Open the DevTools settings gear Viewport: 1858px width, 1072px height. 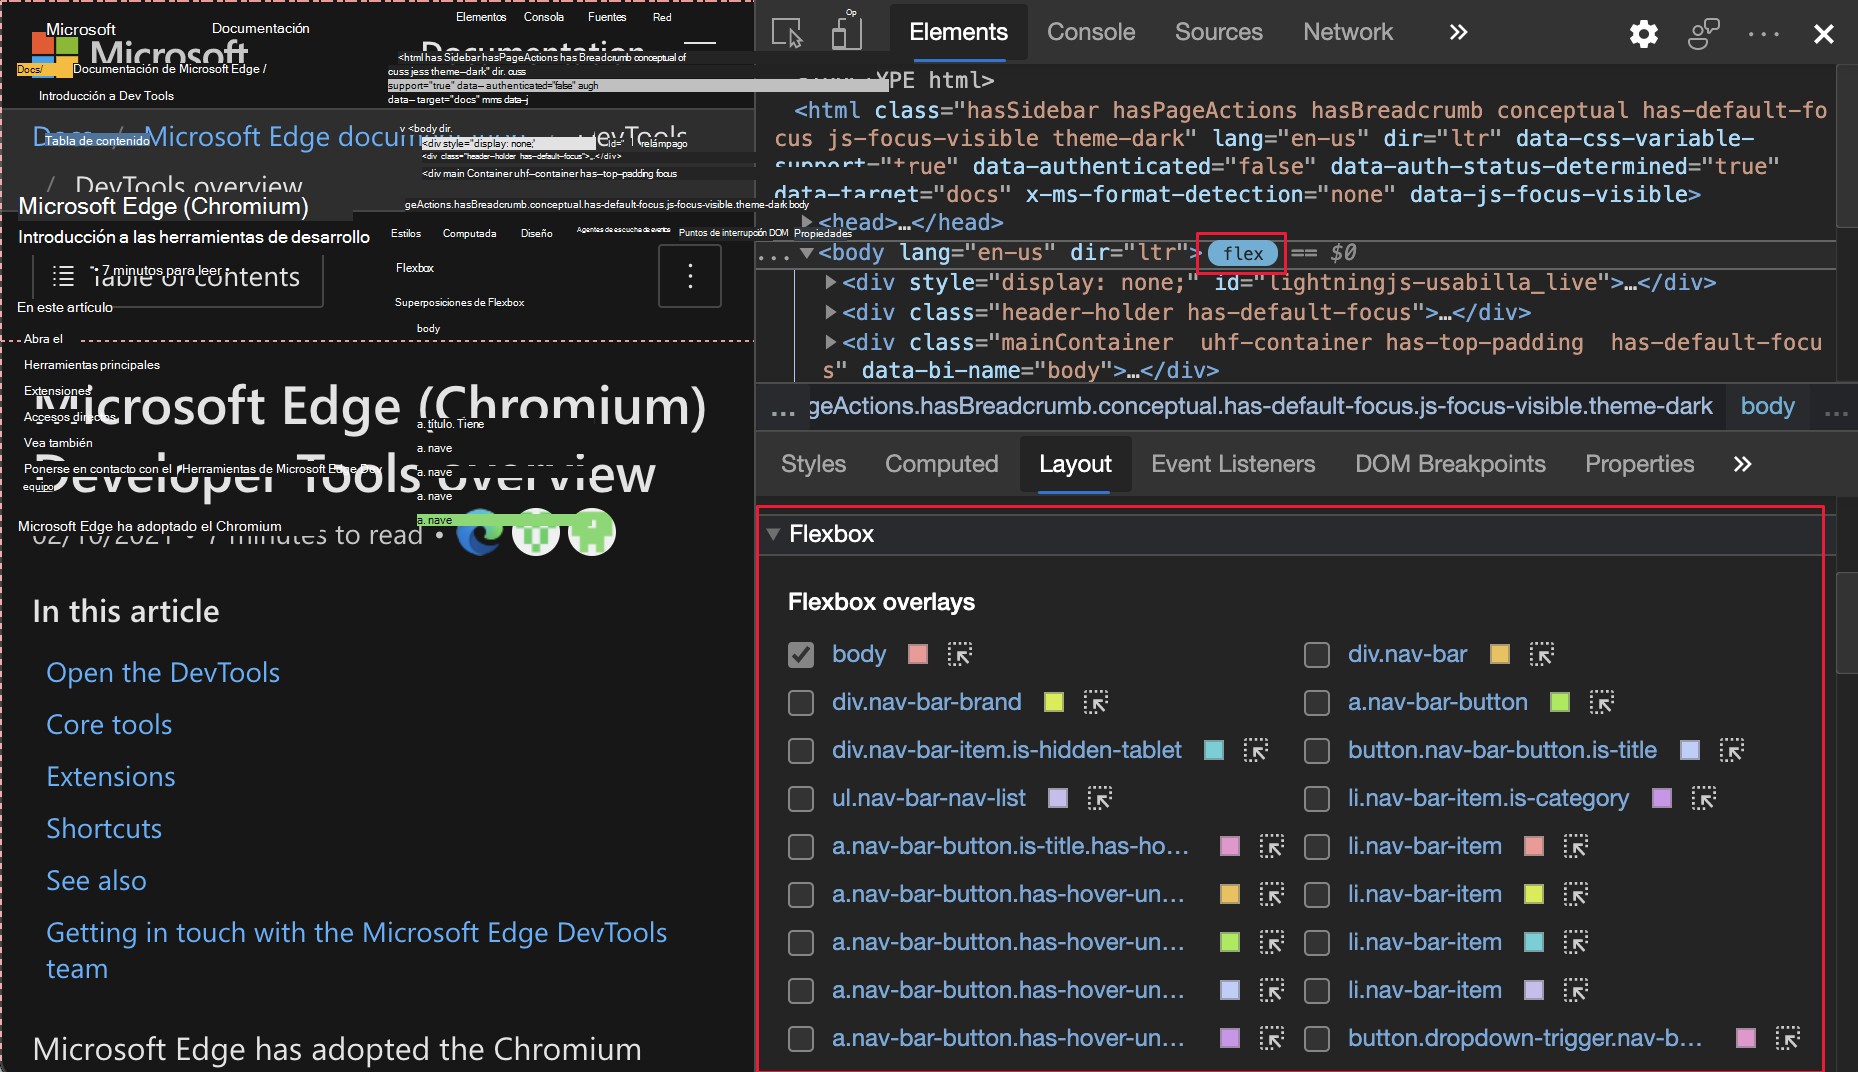click(x=1643, y=33)
